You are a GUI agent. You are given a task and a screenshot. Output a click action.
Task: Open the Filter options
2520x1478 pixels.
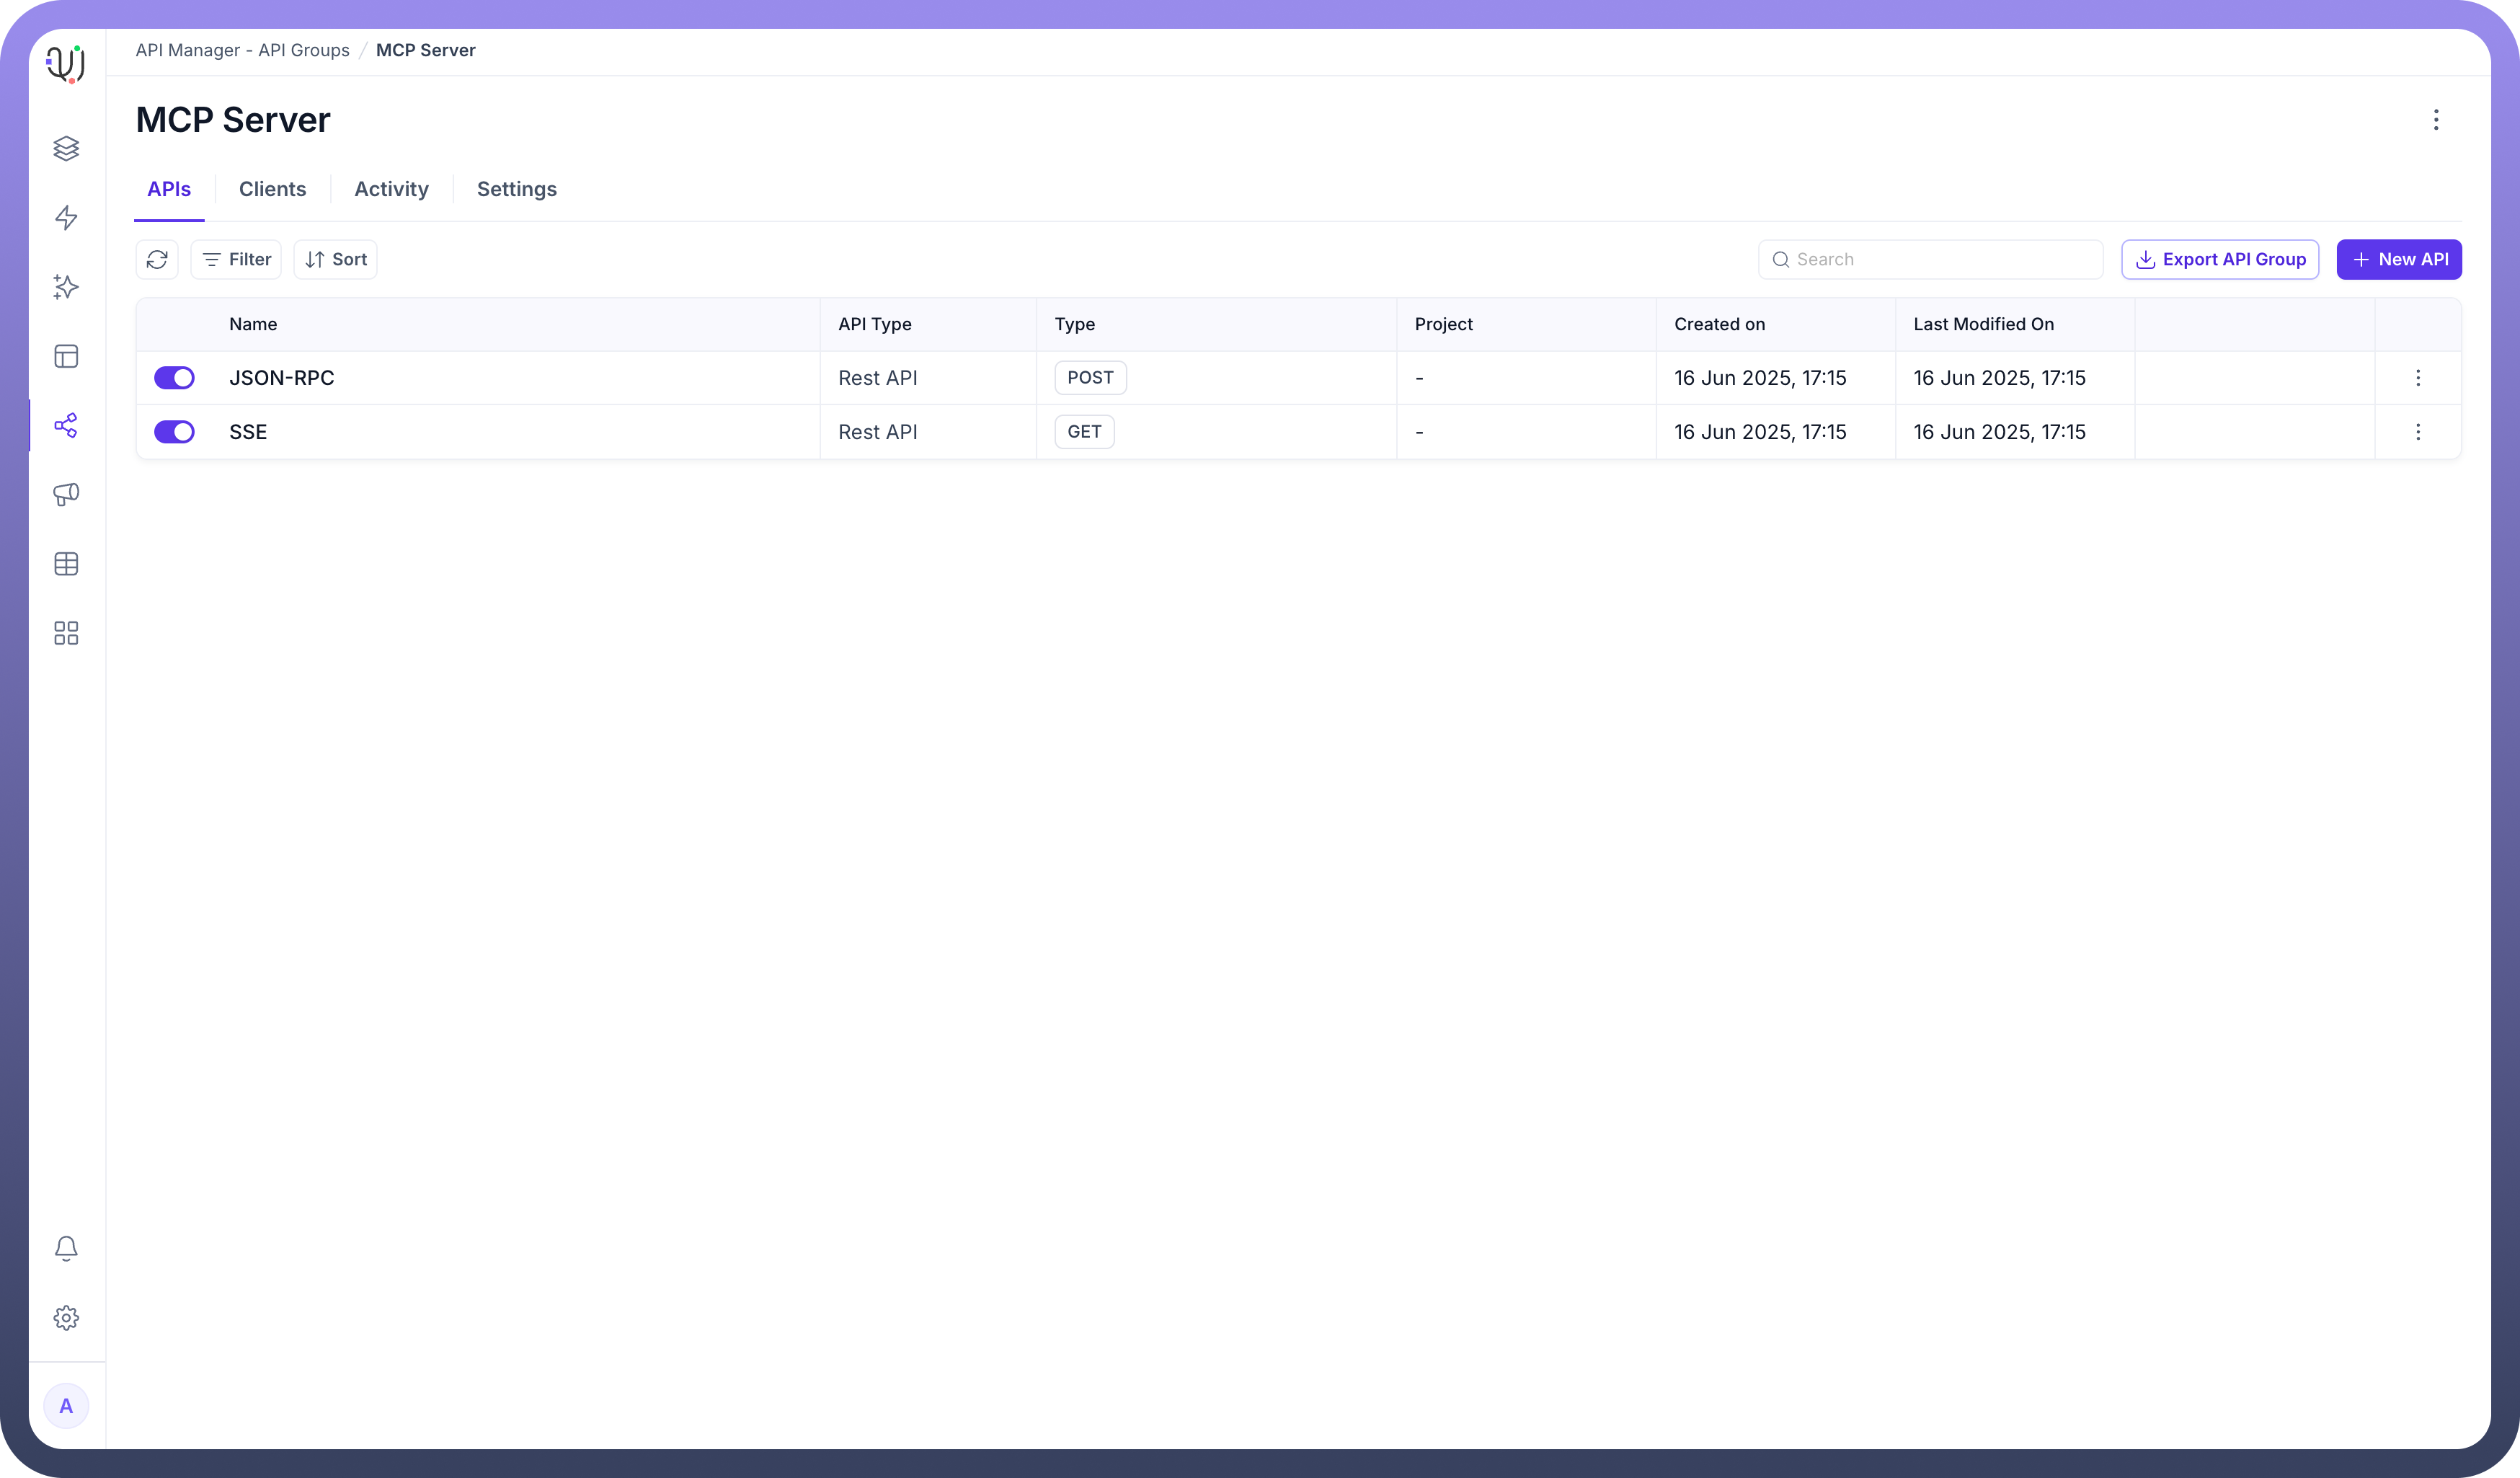(236, 260)
